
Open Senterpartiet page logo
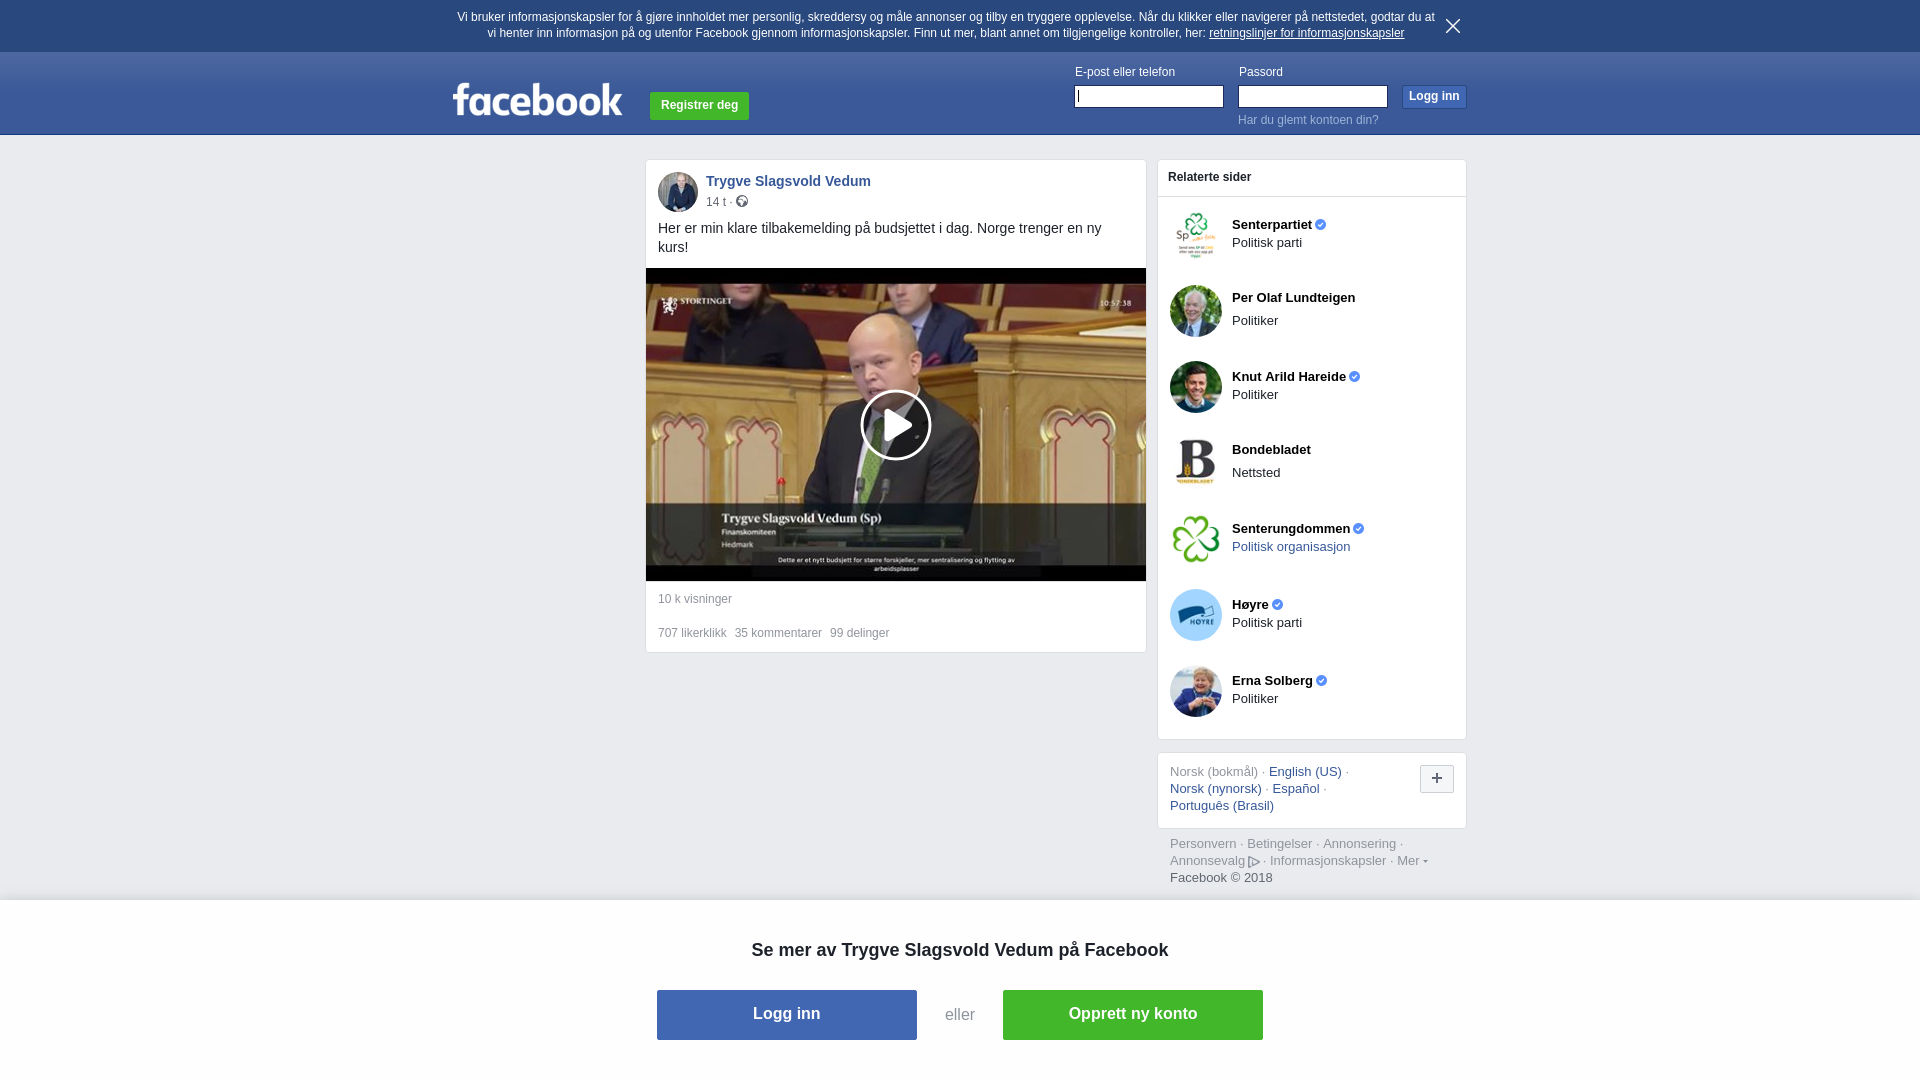pyautogui.click(x=1196, y=235)
